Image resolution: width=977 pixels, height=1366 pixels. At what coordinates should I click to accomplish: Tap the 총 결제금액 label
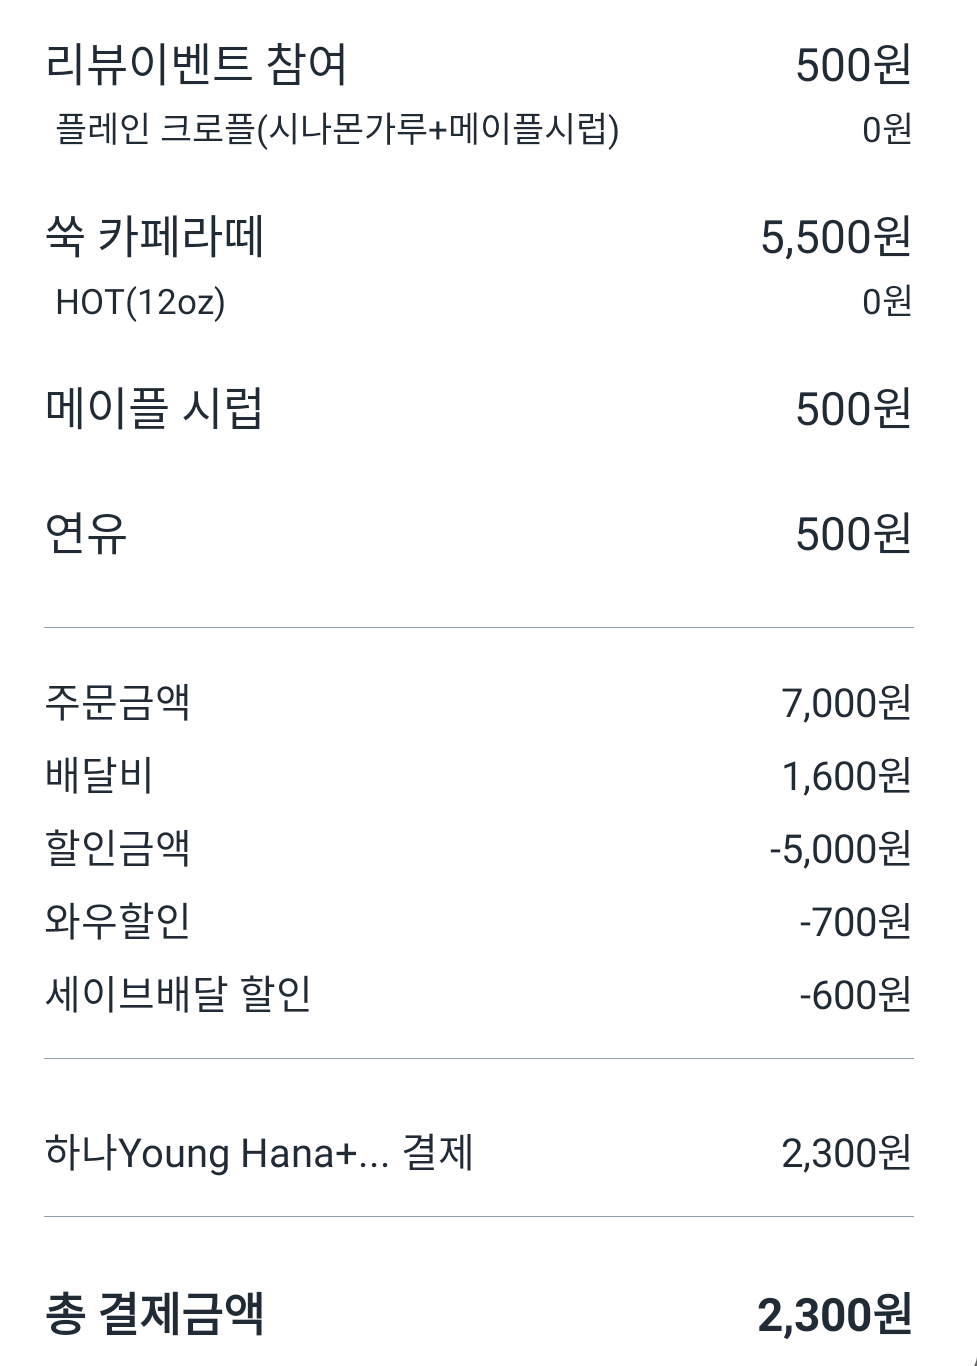pyautogui.click(x=155, y=1314)
